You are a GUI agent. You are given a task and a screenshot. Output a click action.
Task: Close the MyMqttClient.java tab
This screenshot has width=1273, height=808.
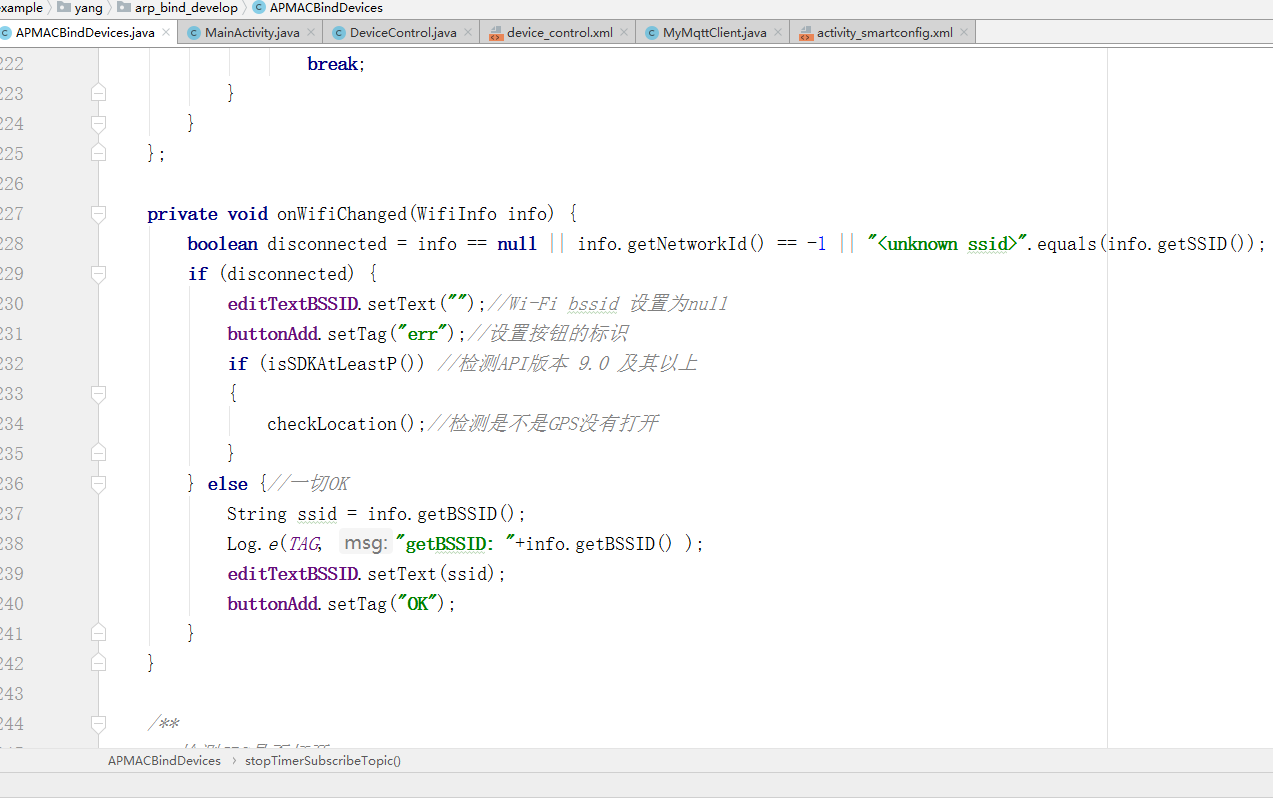coord(778,32)
